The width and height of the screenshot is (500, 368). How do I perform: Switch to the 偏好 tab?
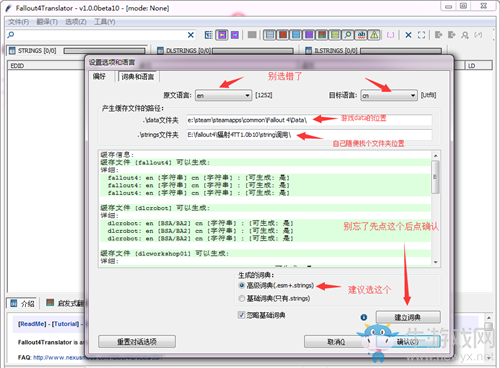[x=99, y=77]
